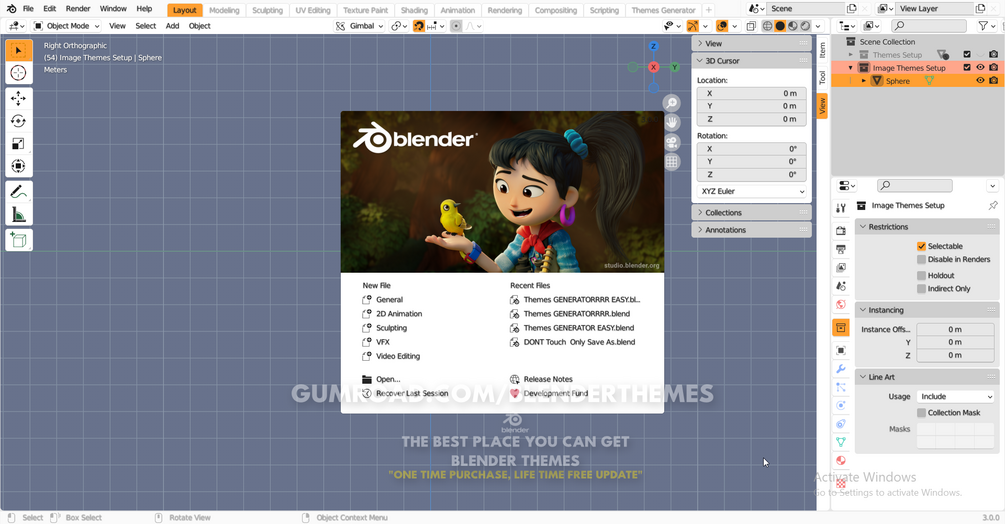
Task: Select the Cursor tool
Action: click(19, 73)
